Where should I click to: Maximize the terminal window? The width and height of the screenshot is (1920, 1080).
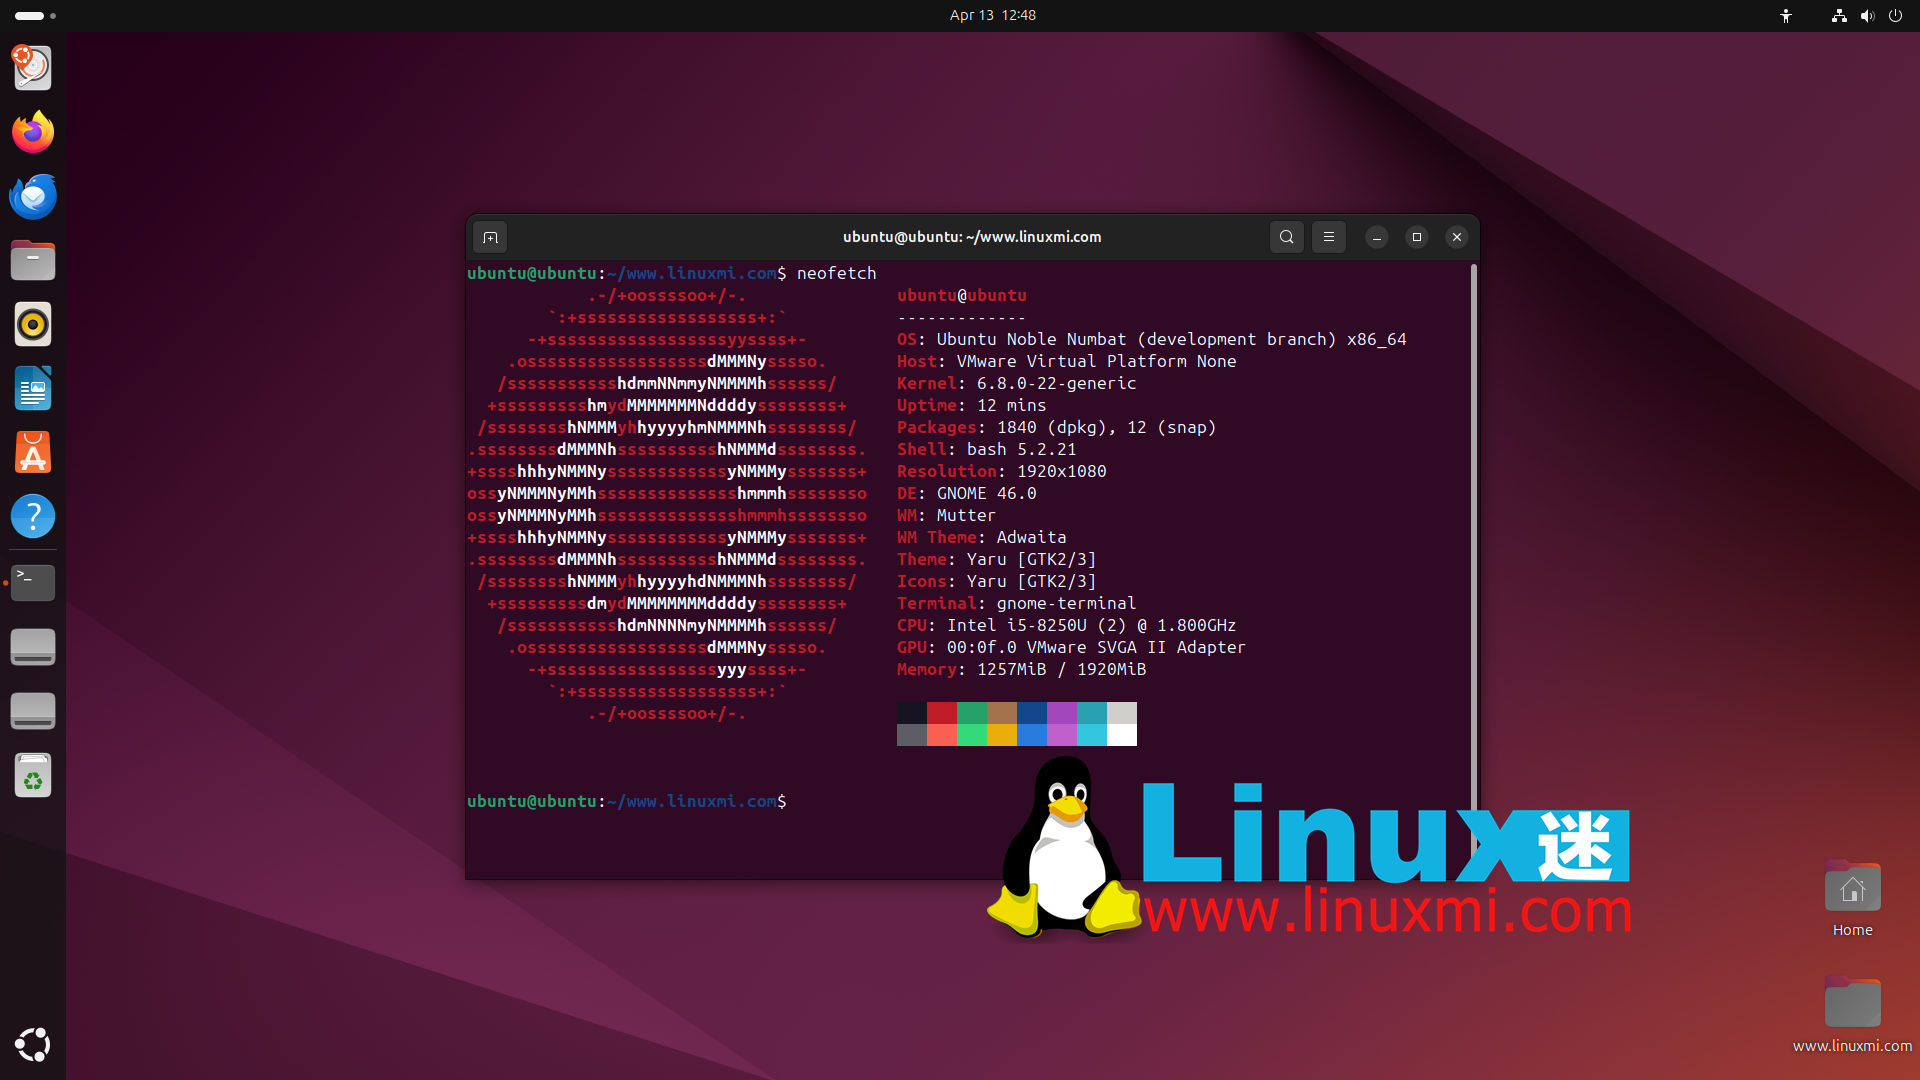click(x=1417, y=237)
